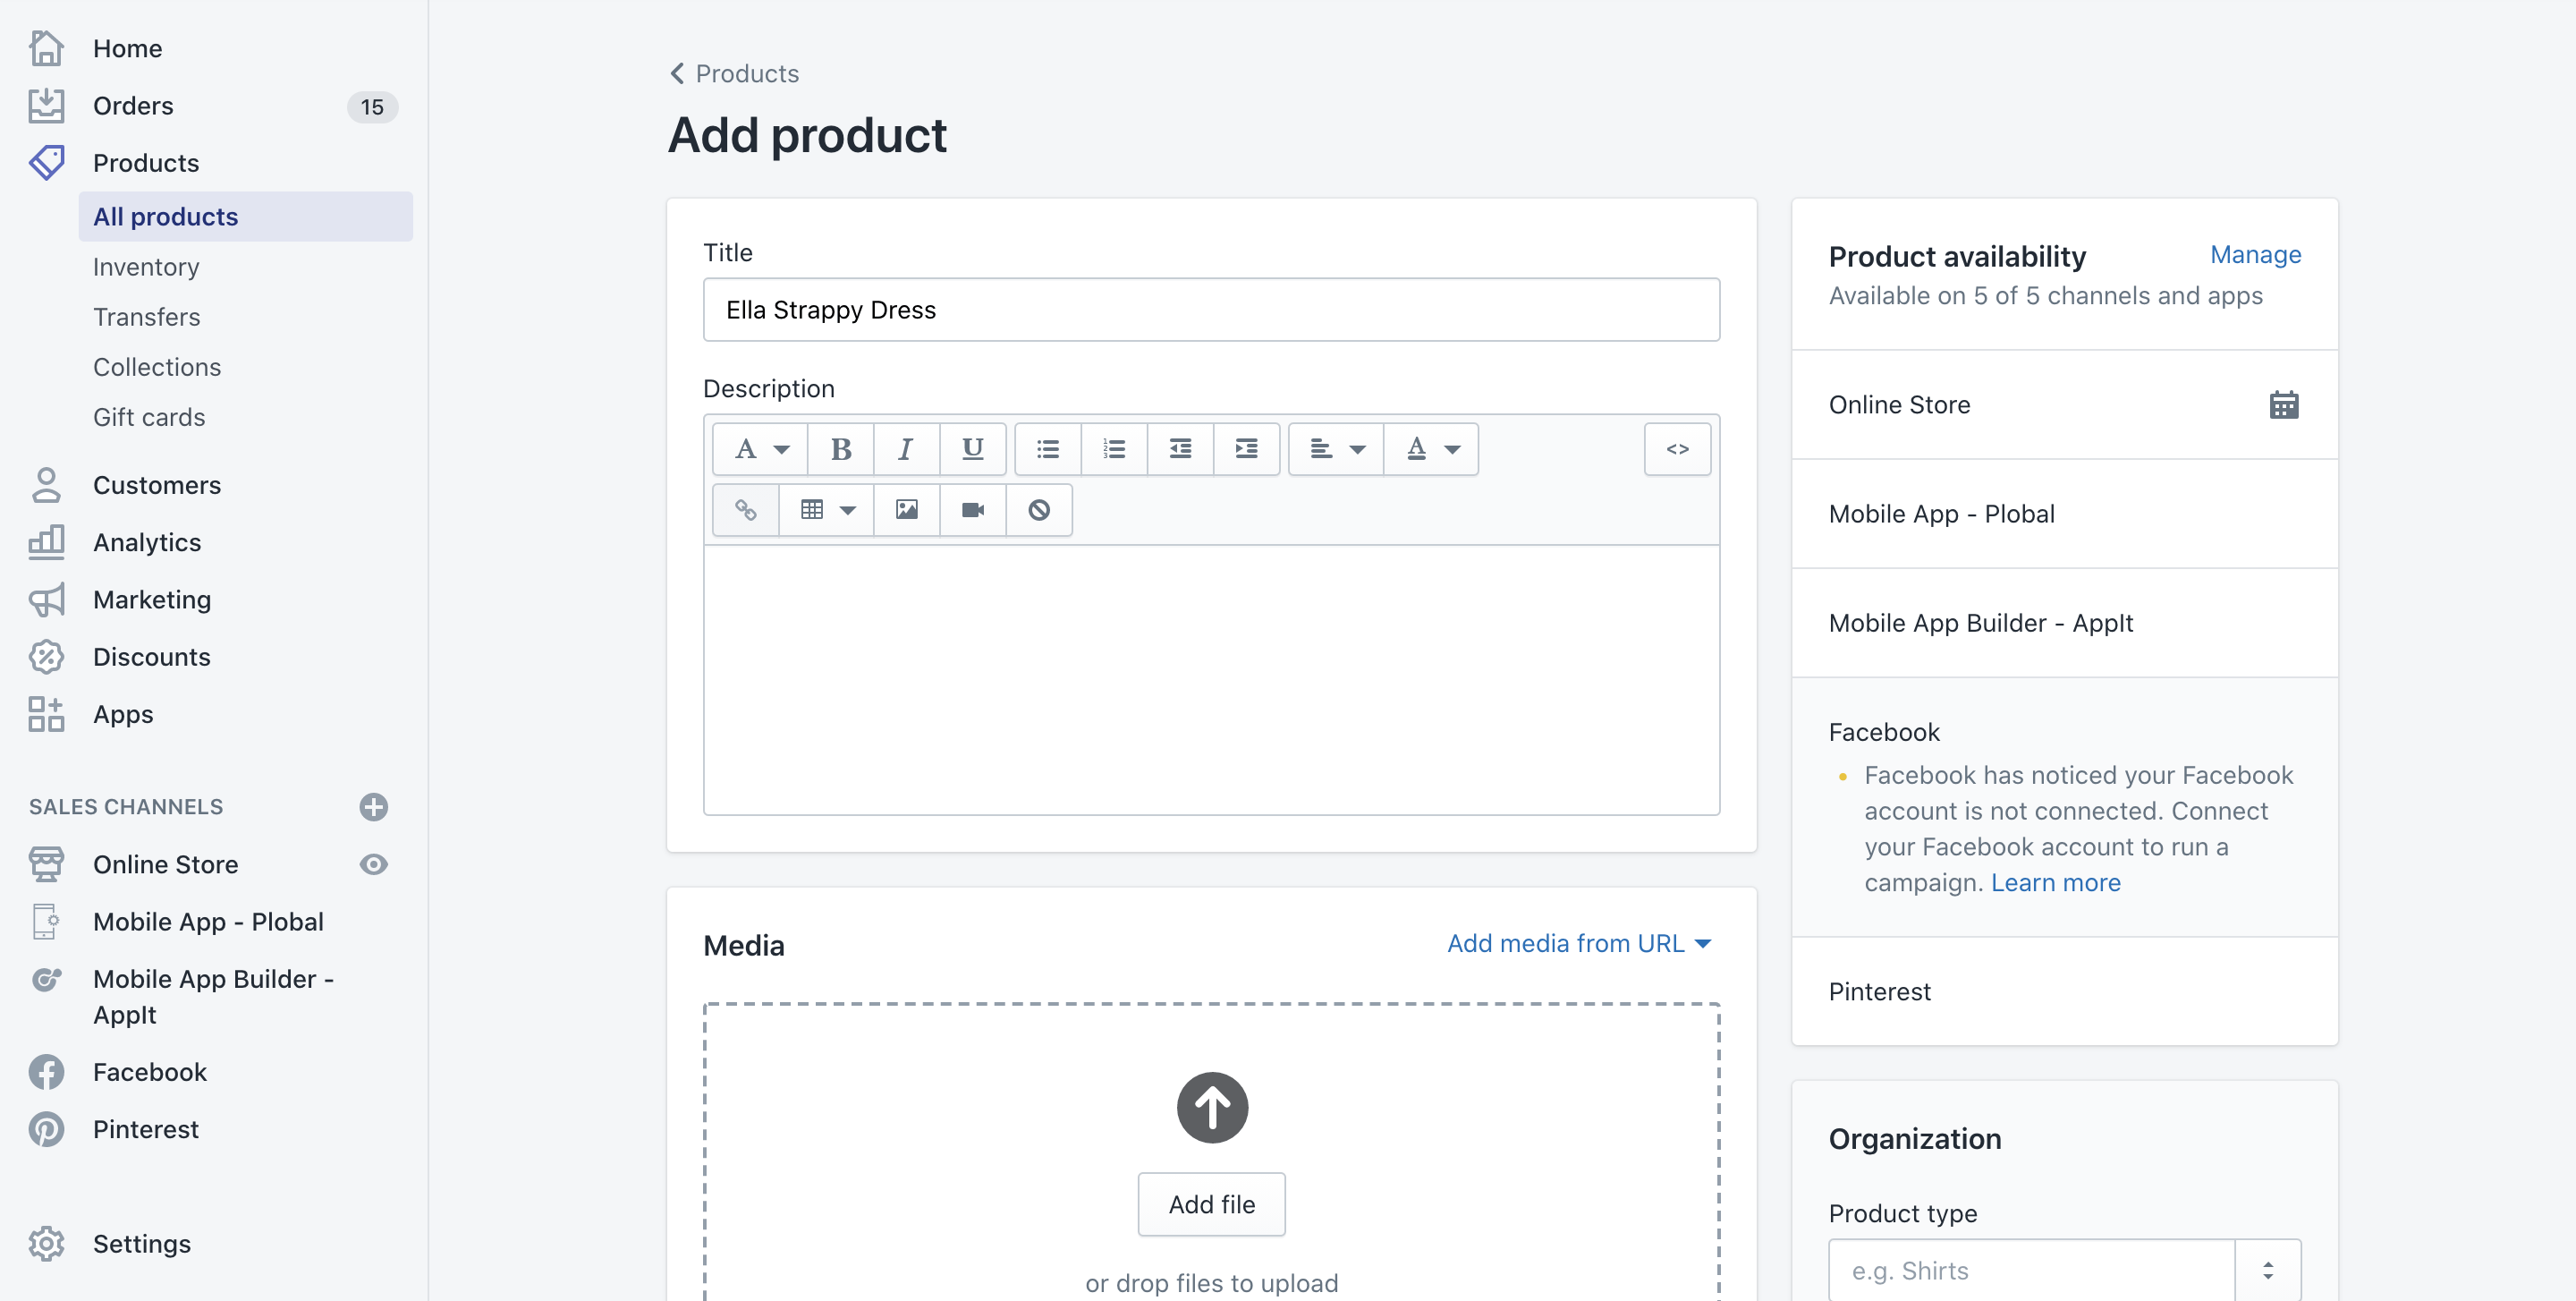Image resolution: width=2576 pixels, height=1301 pixels.
Task: Click the Insert link icon
Action: click(x=747, y=511)
